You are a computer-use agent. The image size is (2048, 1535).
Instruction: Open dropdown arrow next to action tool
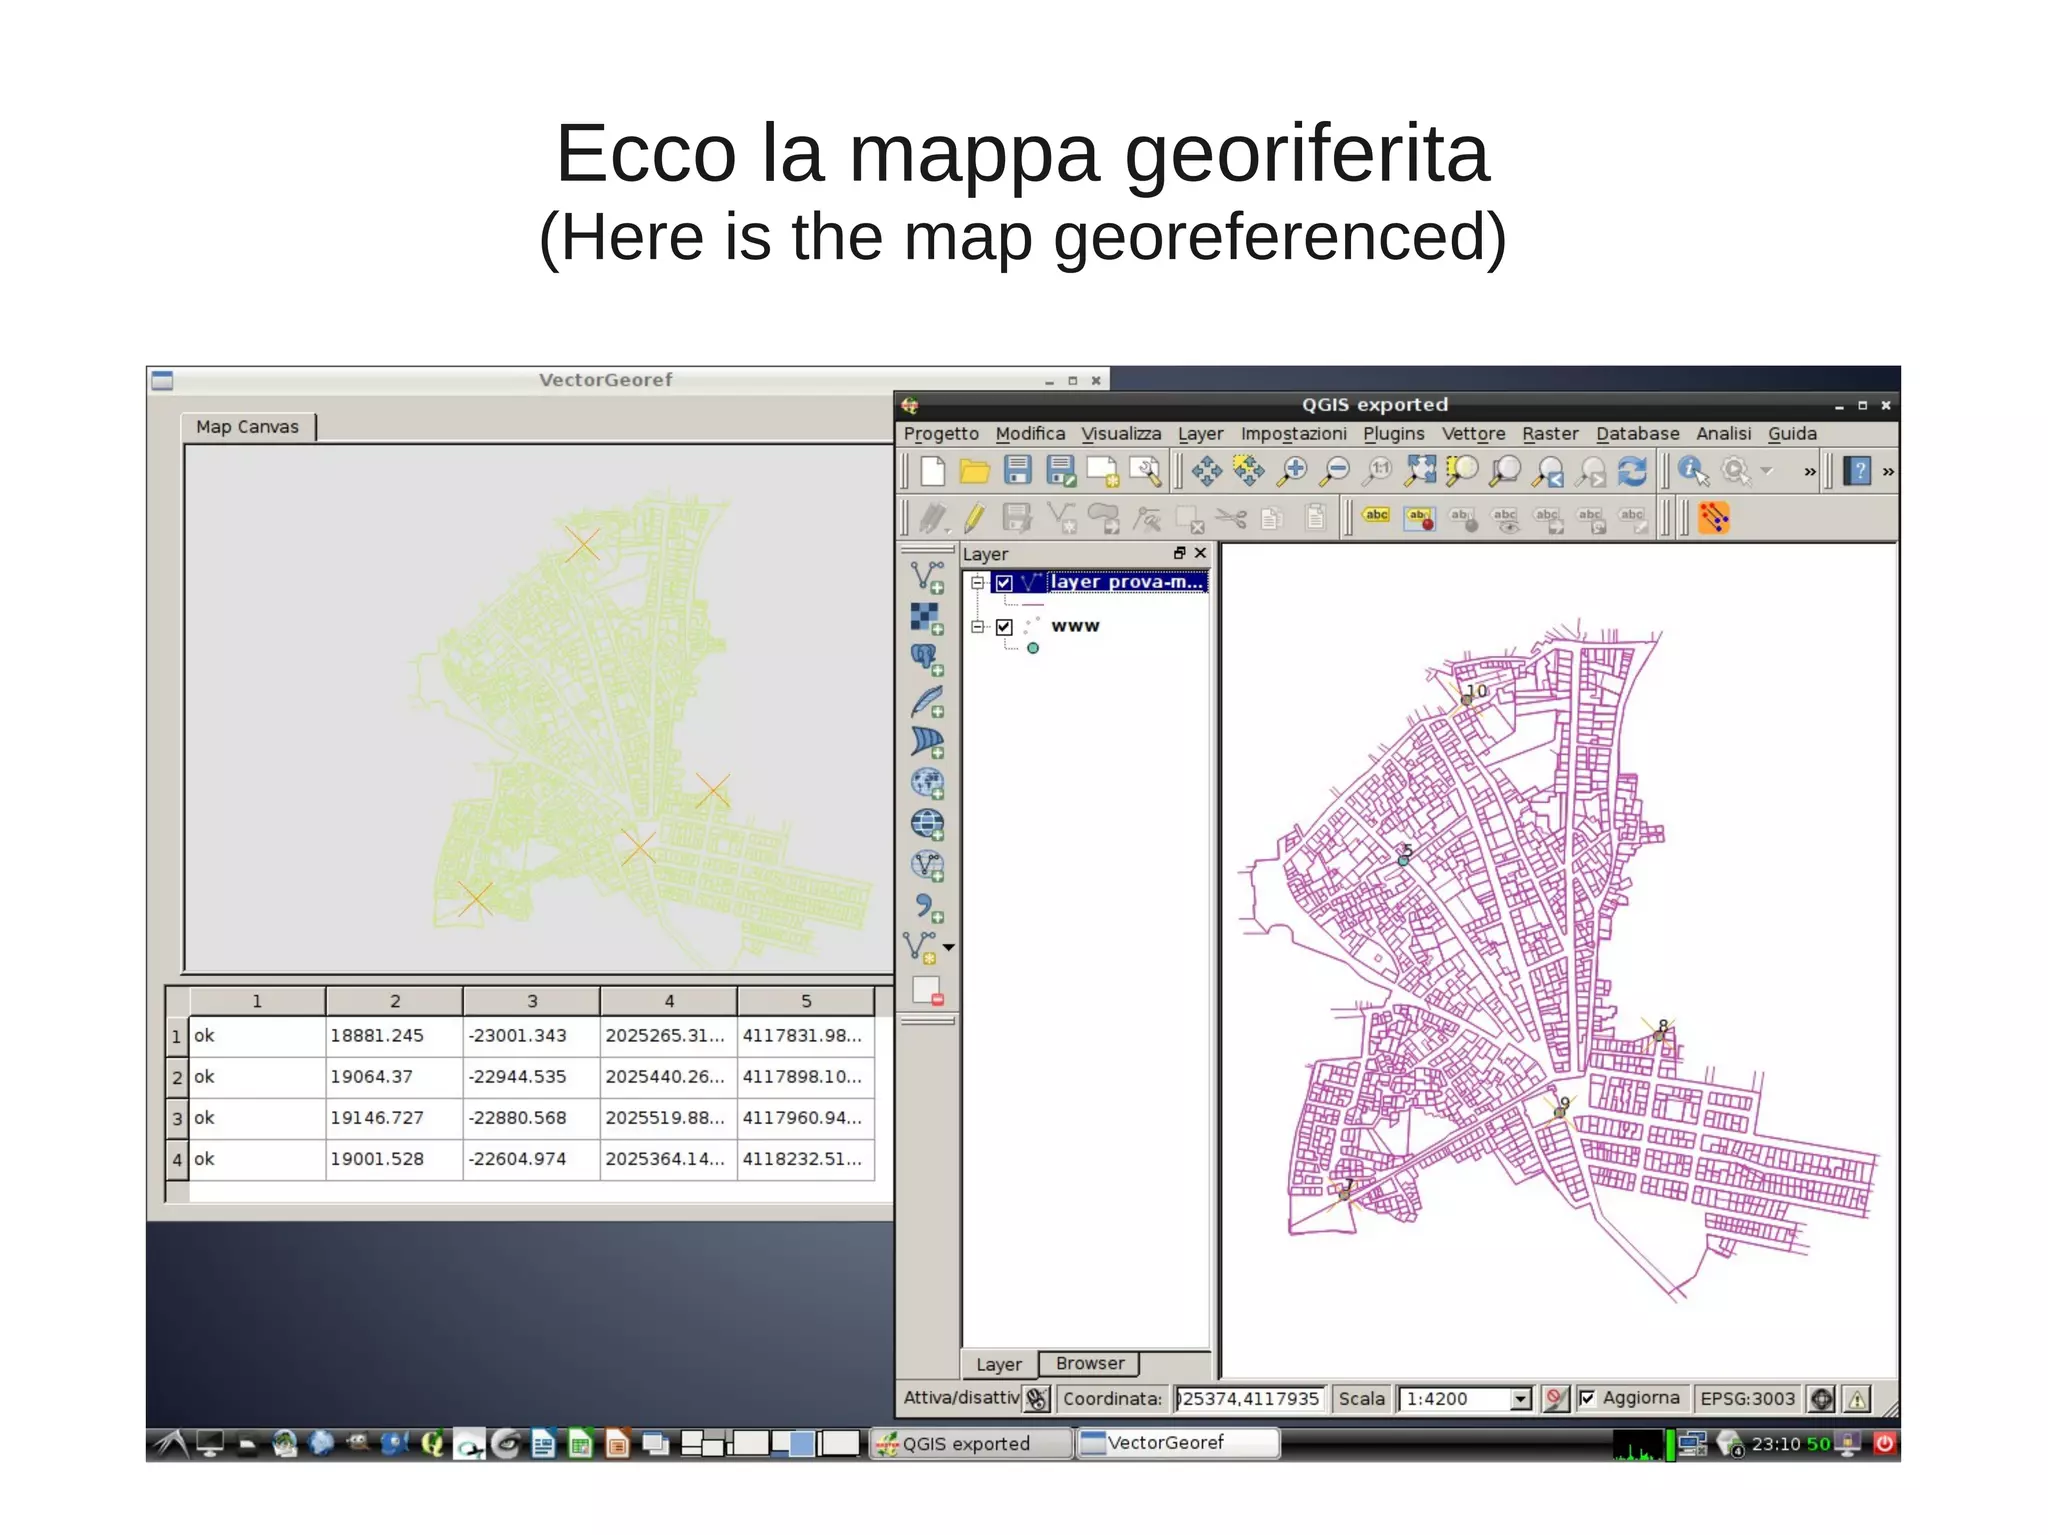click(x=1766, y=471)
